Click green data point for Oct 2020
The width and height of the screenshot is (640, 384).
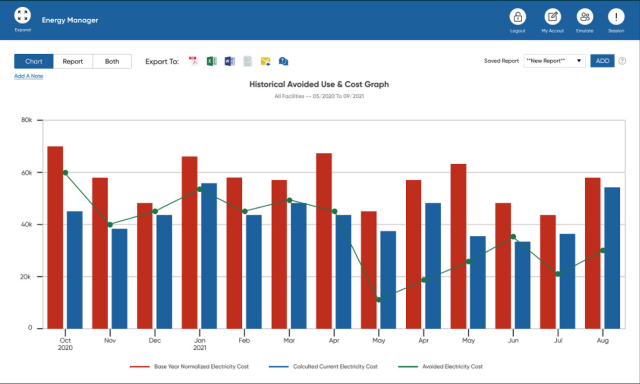65,173
